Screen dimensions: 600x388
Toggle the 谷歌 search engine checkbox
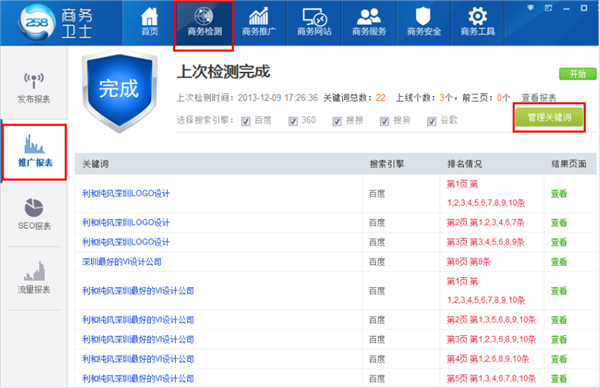(432, 121)
